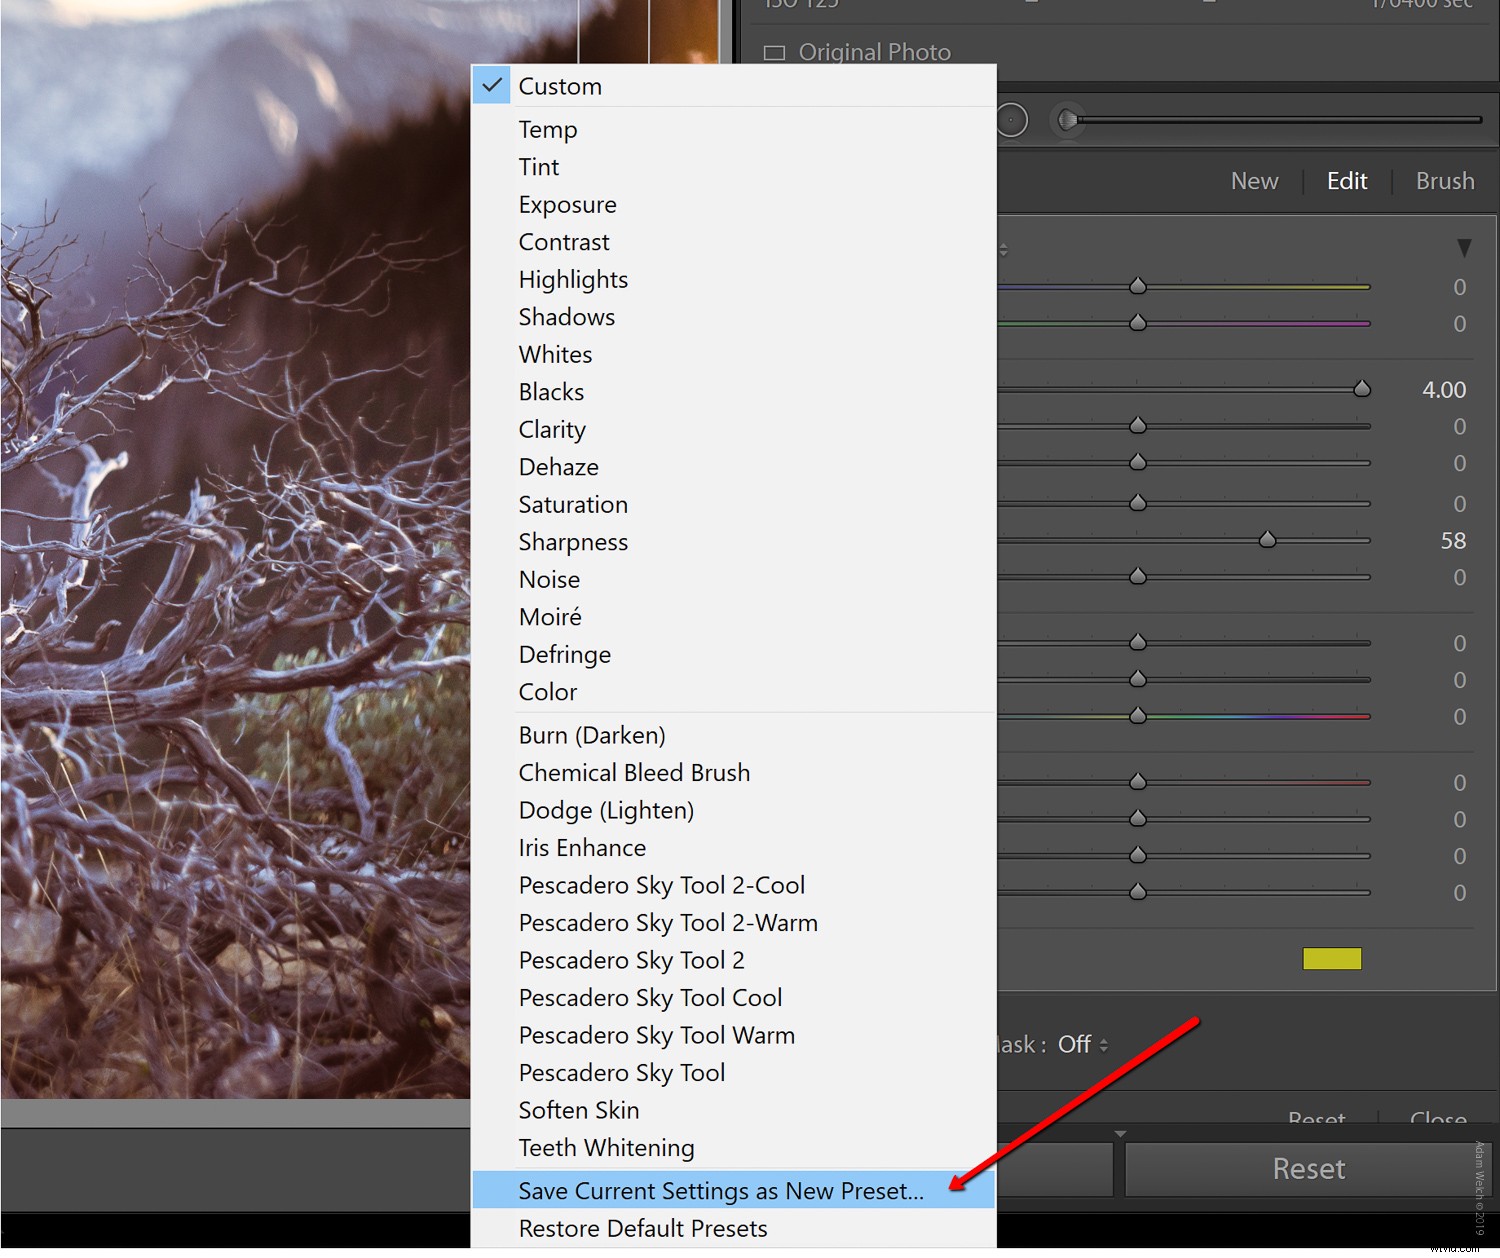The height and width of the screenshot is (1258, 1500).
Task: Select the "Dodge (Lighten)" preset
Action: click(606, 810)
